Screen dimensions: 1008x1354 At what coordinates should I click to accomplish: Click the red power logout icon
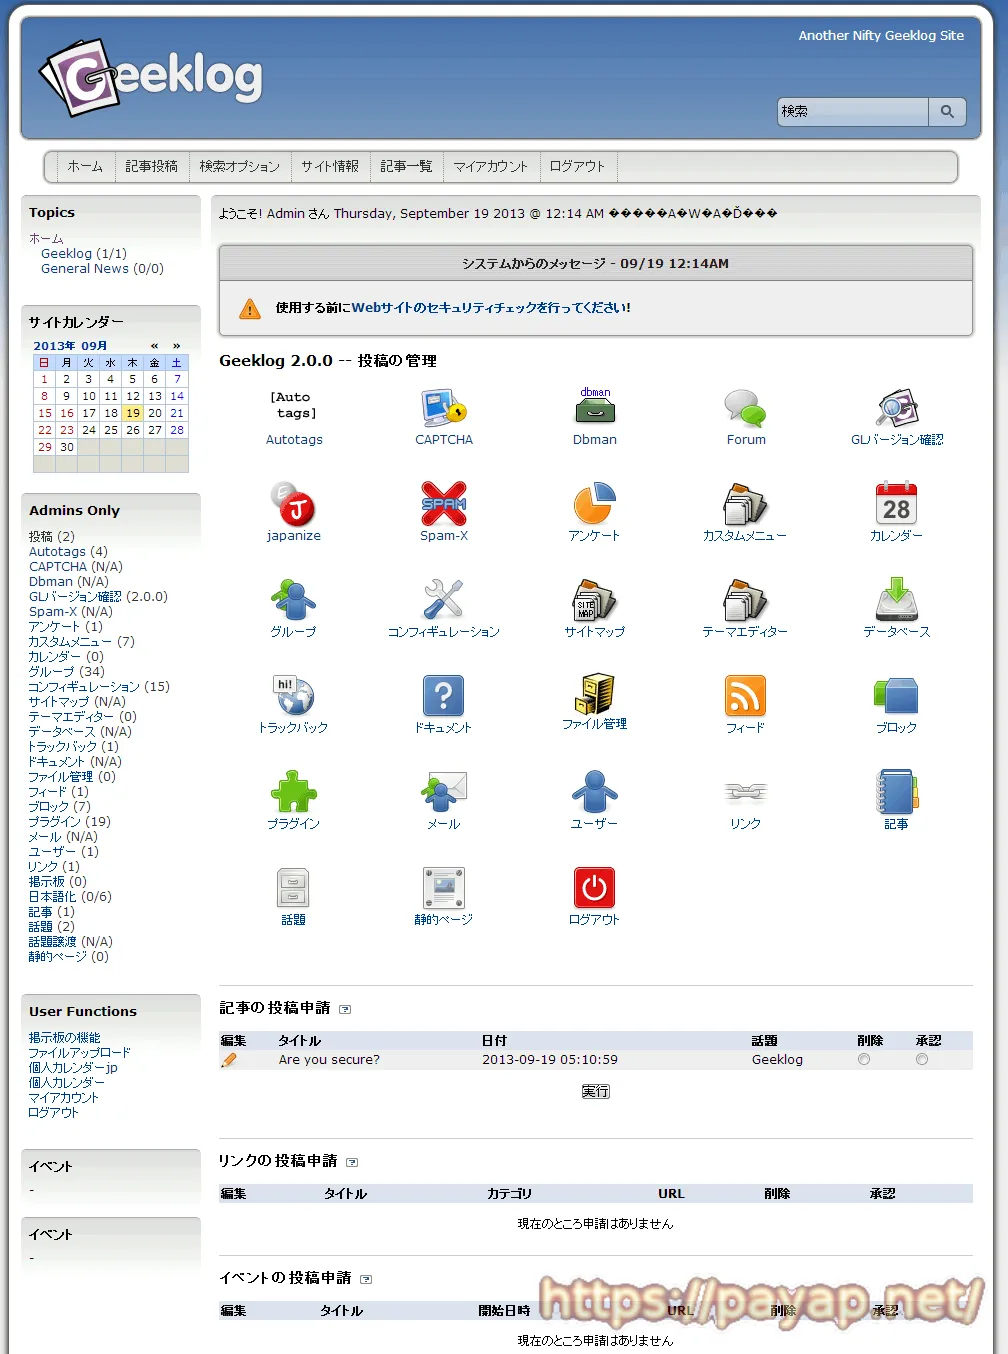point(594,888)
